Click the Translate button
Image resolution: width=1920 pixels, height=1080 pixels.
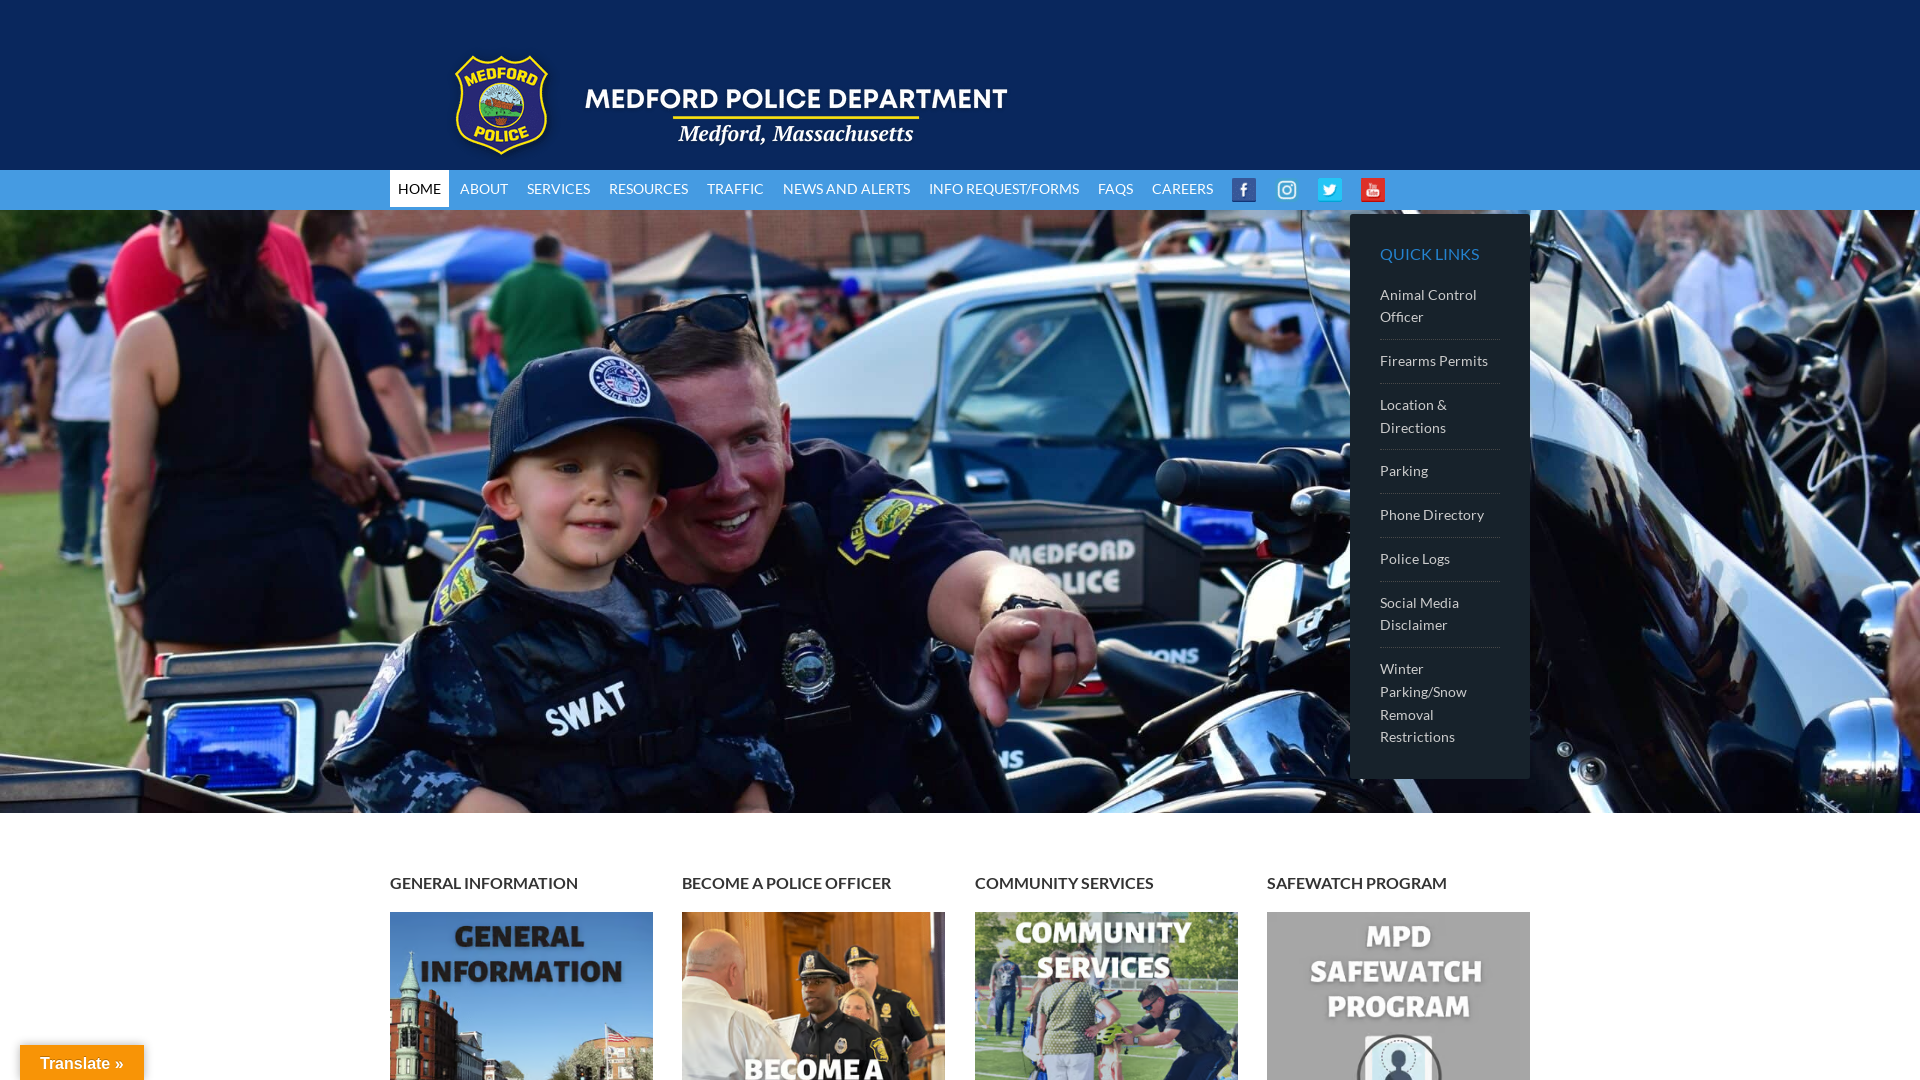[x=82, y=1063]
